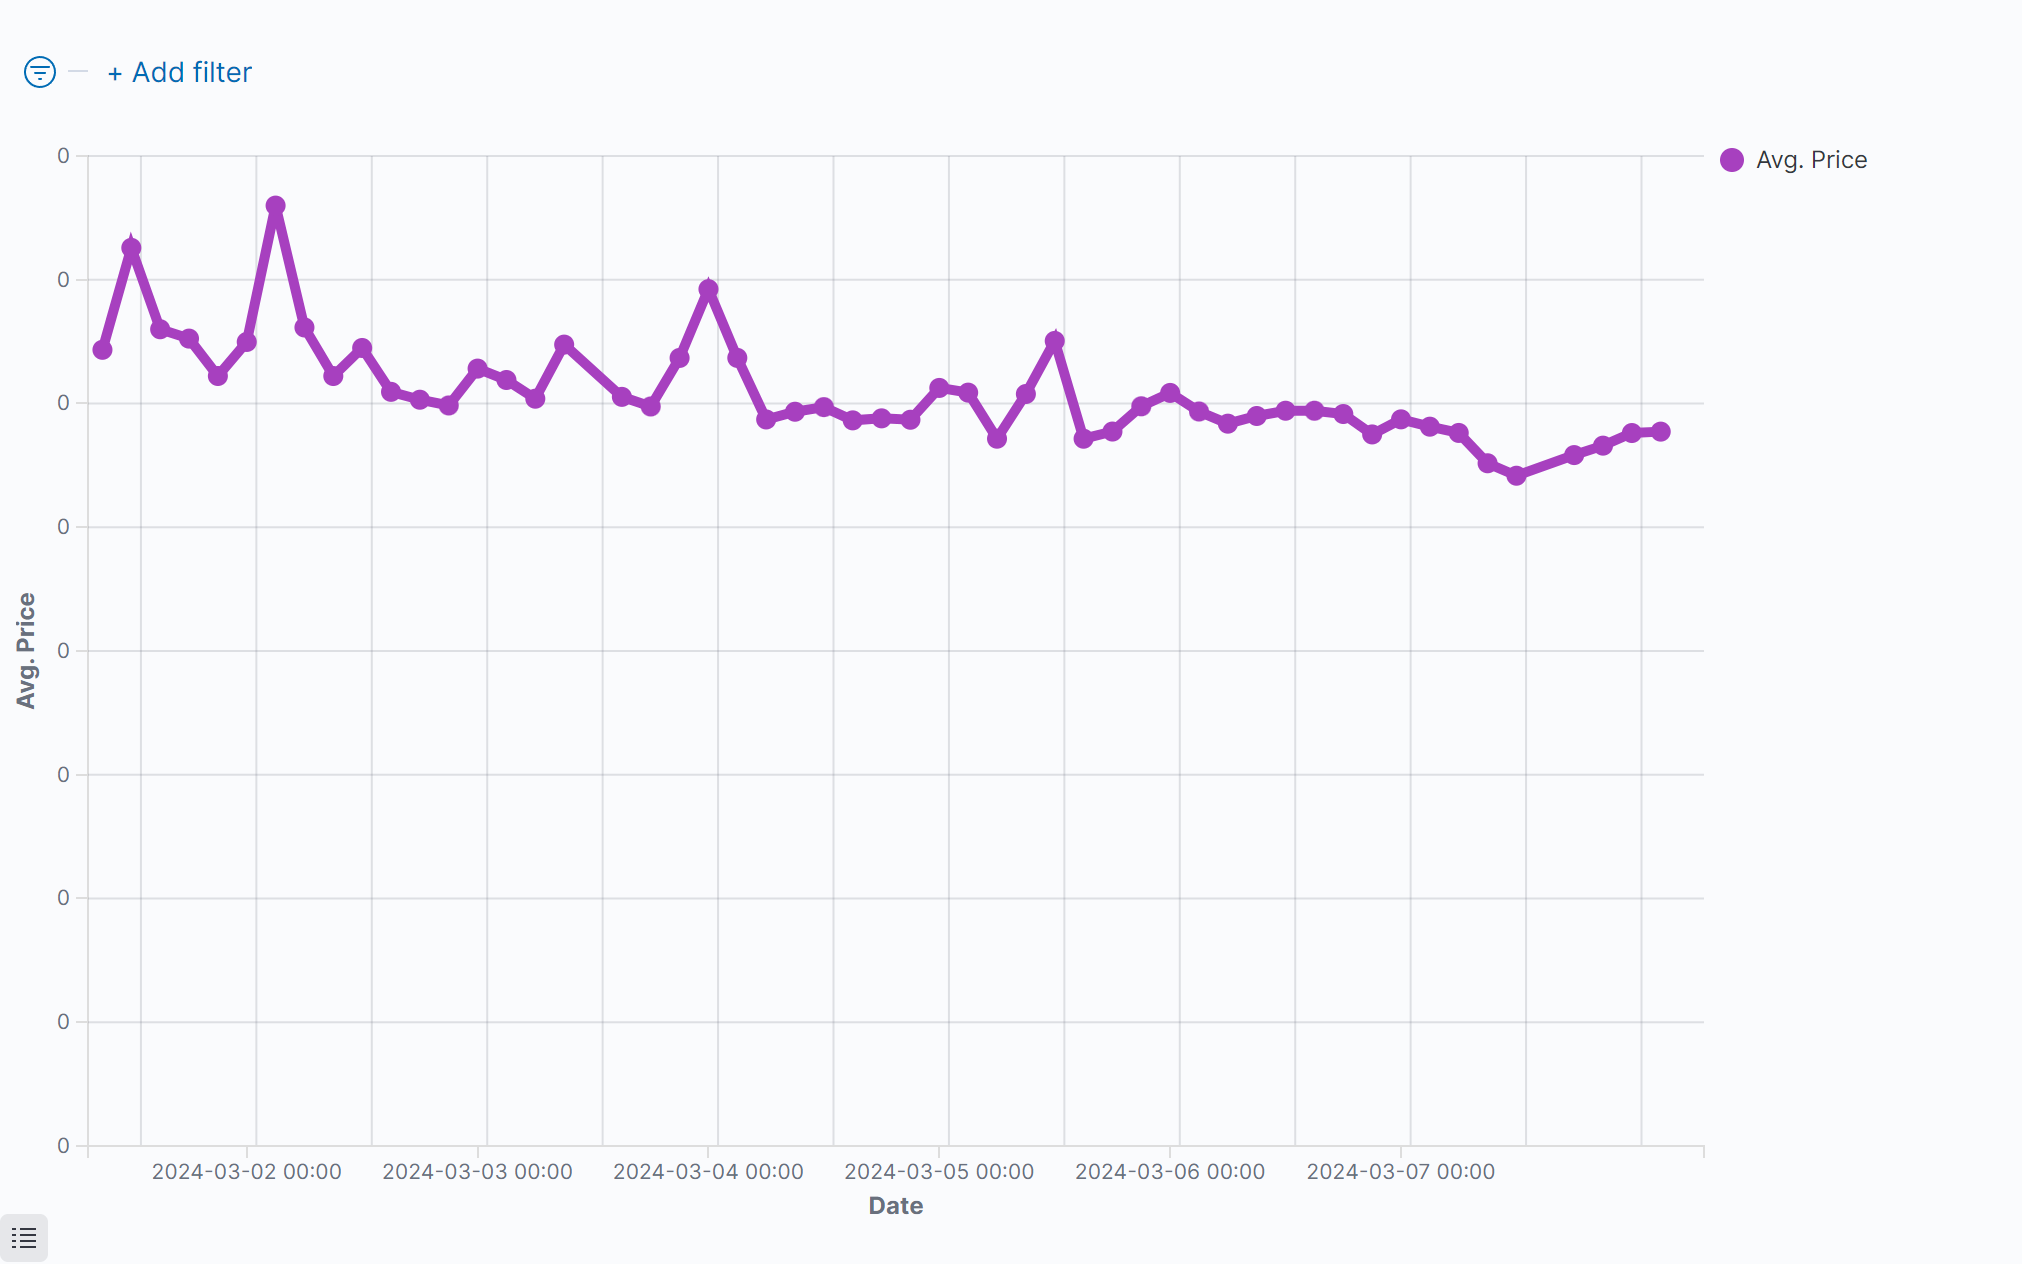Click the Add filter link
The width and height of the screenshot is (2022, 1264).
point(180,72)
